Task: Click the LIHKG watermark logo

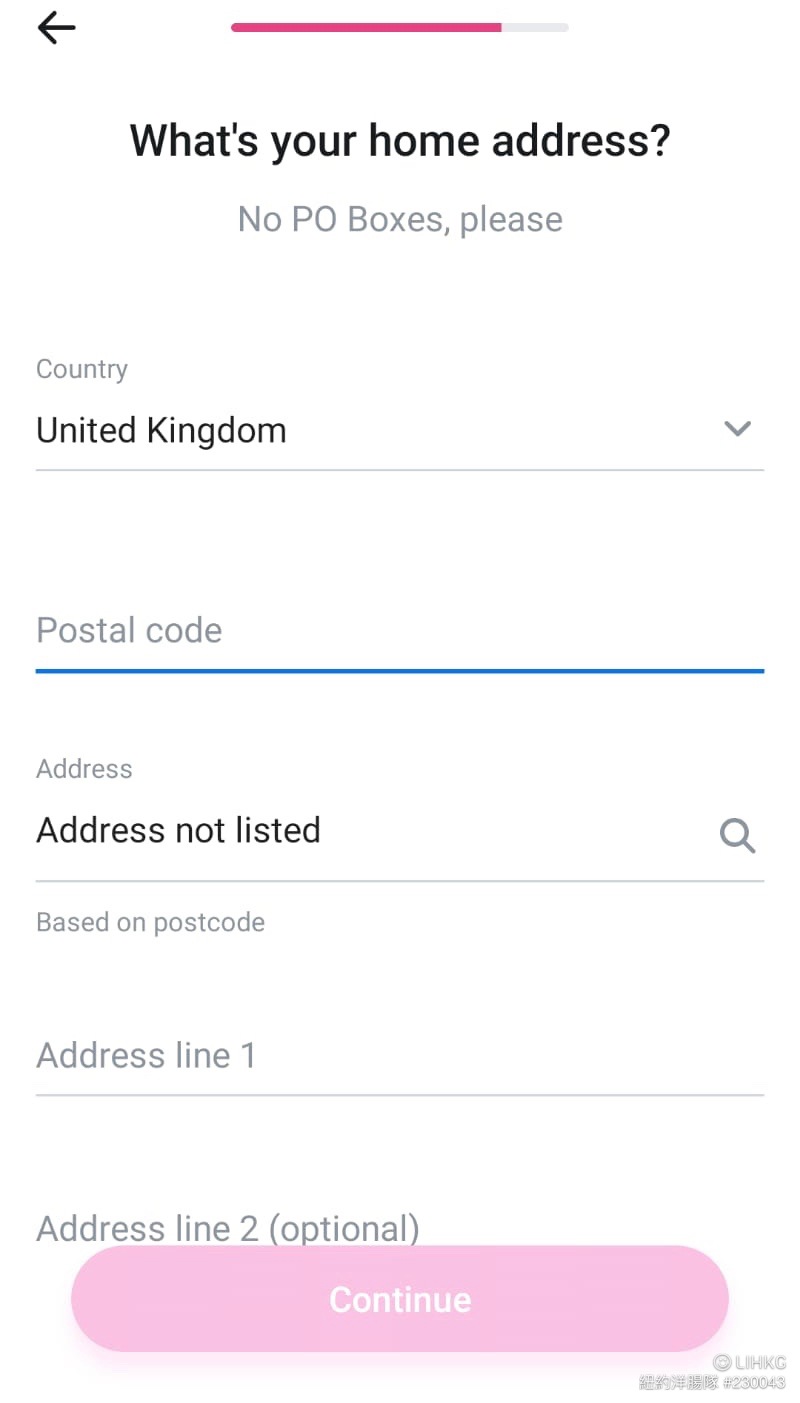Action: coord(750,1363)
